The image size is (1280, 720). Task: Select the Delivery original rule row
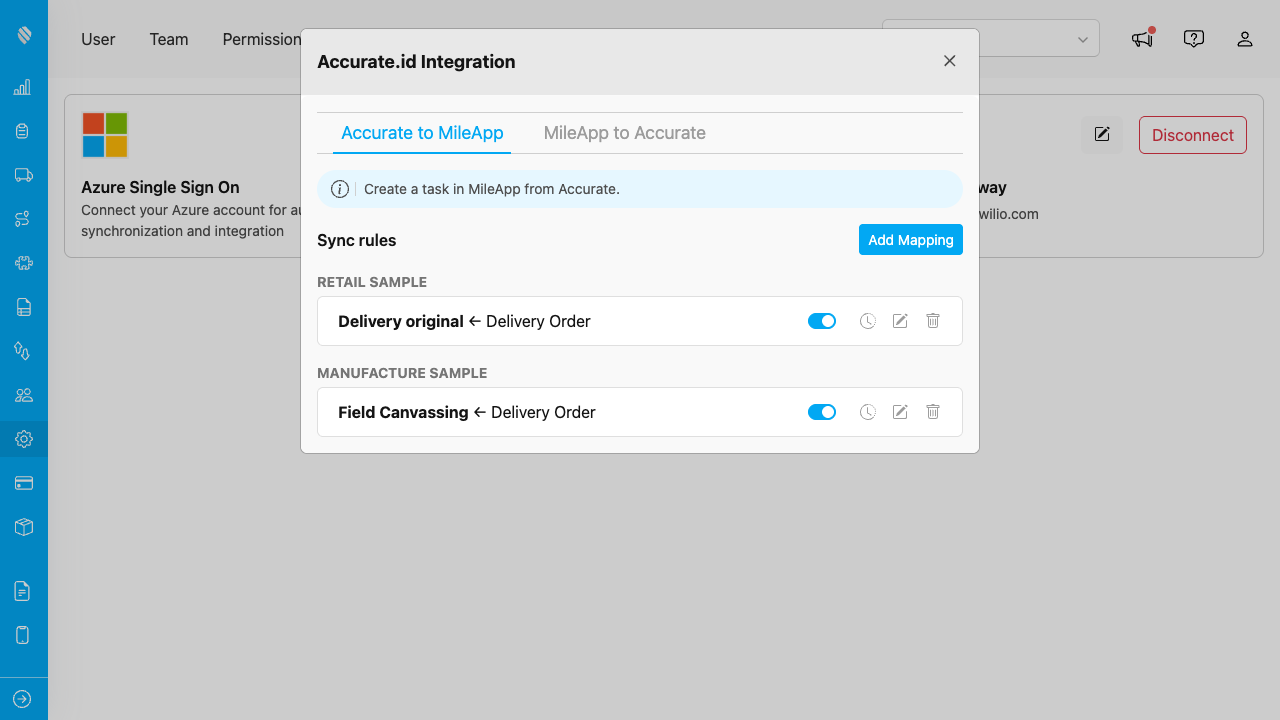[x=640, y=321]
